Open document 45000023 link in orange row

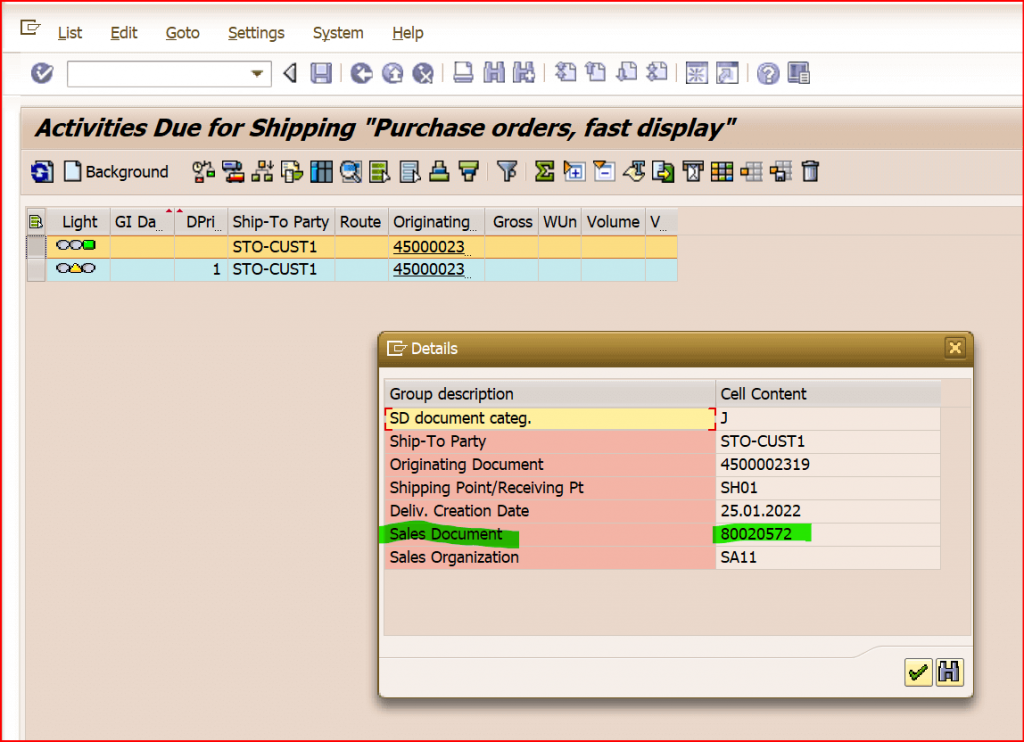point(429,247)
